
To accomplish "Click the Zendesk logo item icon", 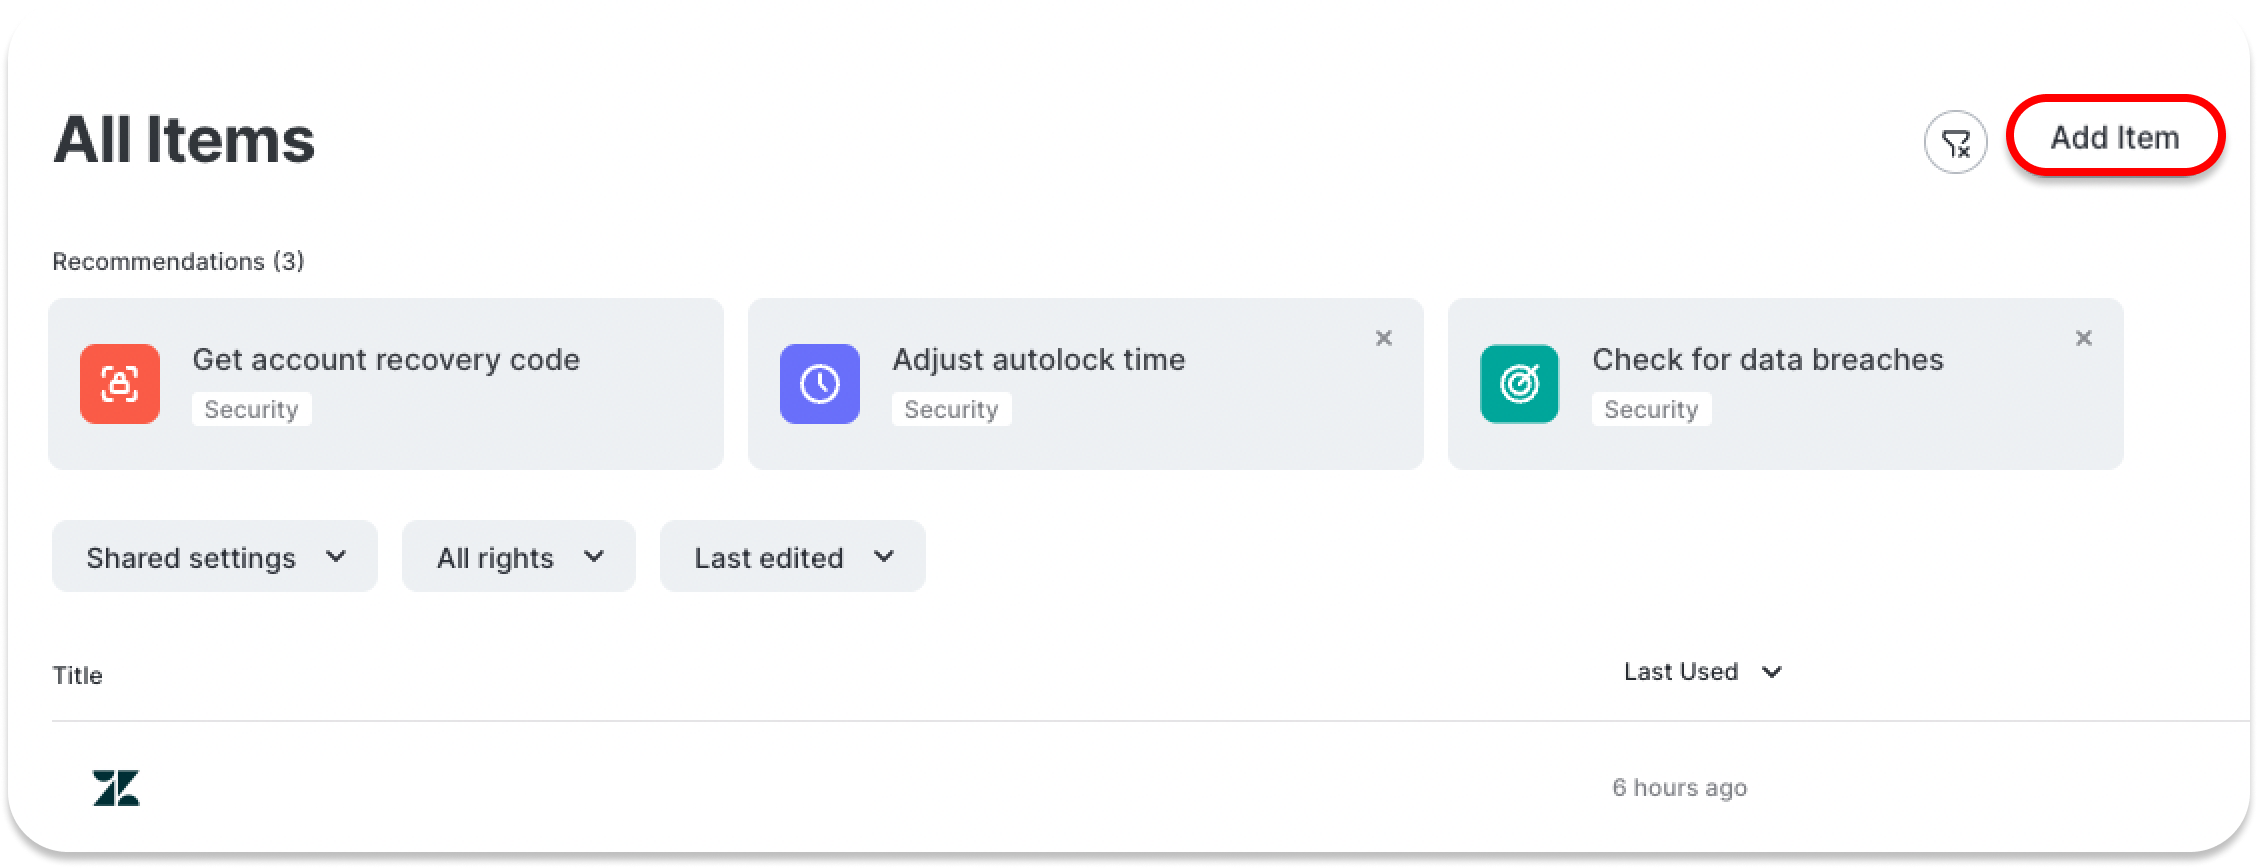I will tap(116, 788).
